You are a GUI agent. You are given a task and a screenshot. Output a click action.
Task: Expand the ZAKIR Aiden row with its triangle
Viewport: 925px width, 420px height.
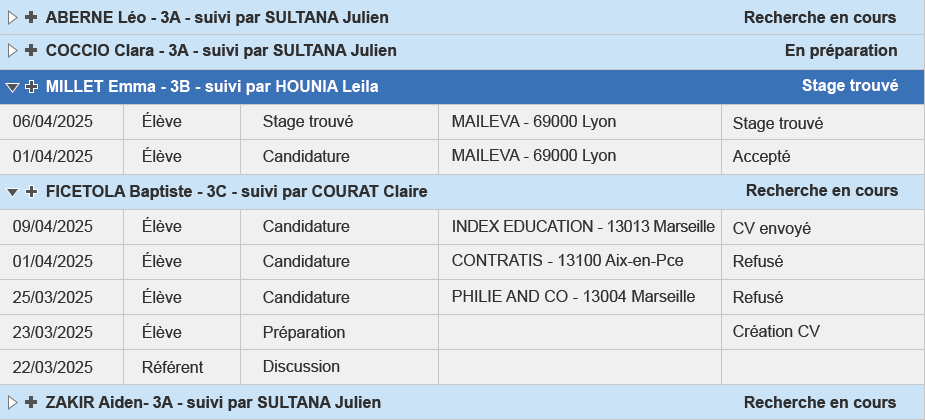(x=12, y=402)
